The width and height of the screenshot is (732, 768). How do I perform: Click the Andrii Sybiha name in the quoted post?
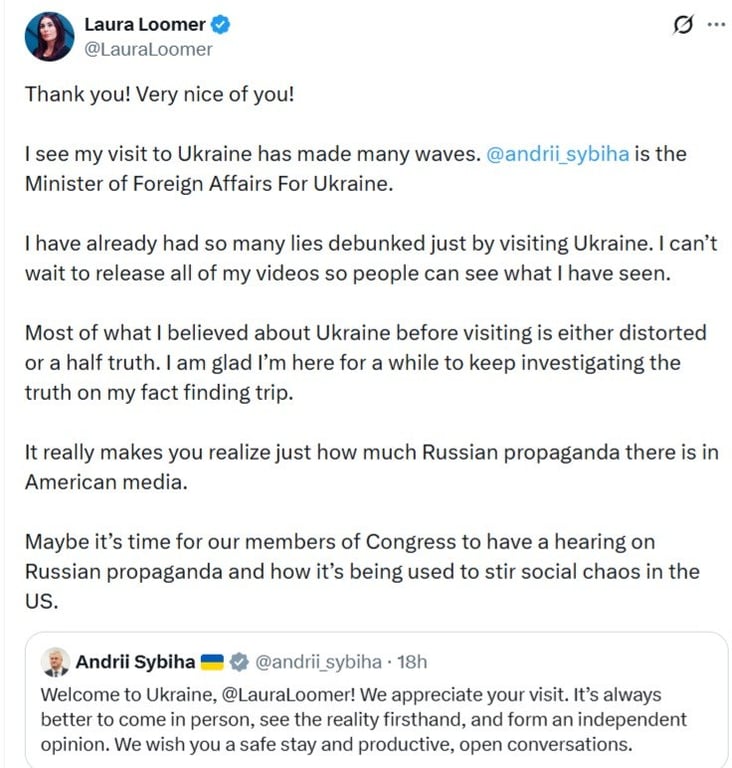135,662
